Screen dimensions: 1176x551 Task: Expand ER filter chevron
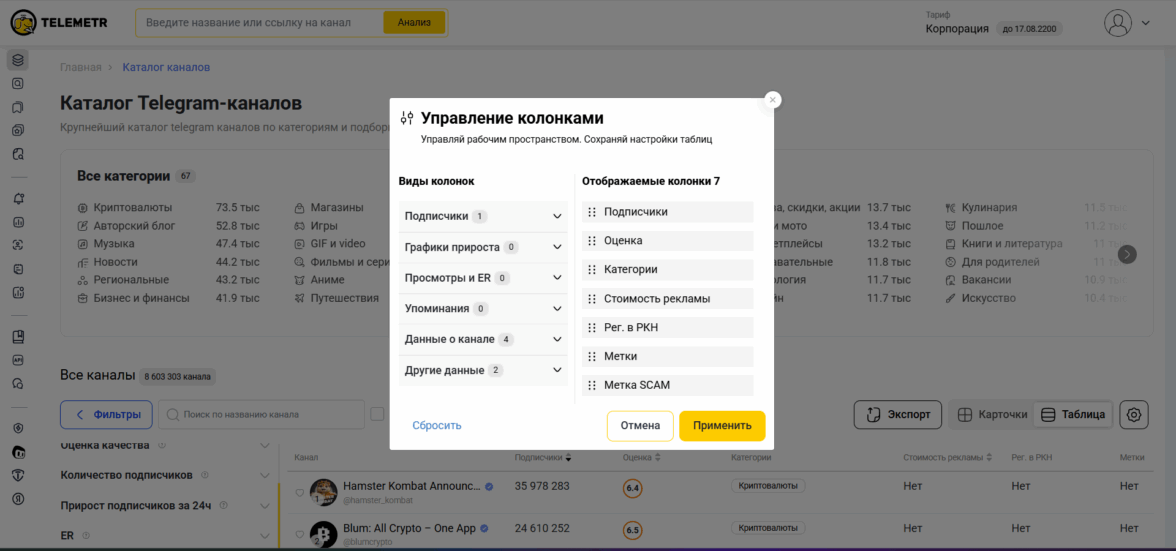point(264,535)
